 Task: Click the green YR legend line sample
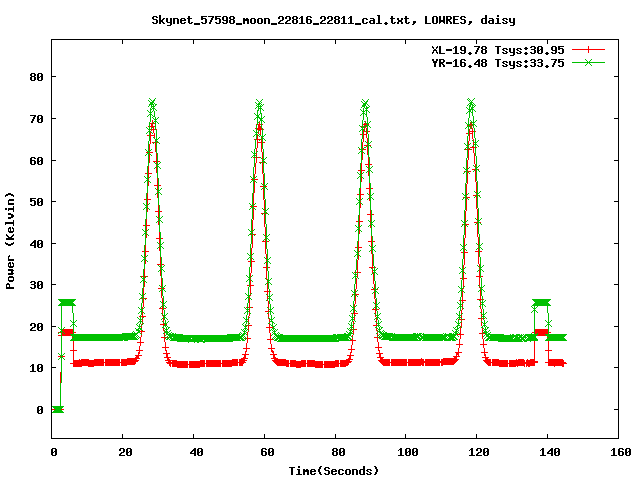588,62
